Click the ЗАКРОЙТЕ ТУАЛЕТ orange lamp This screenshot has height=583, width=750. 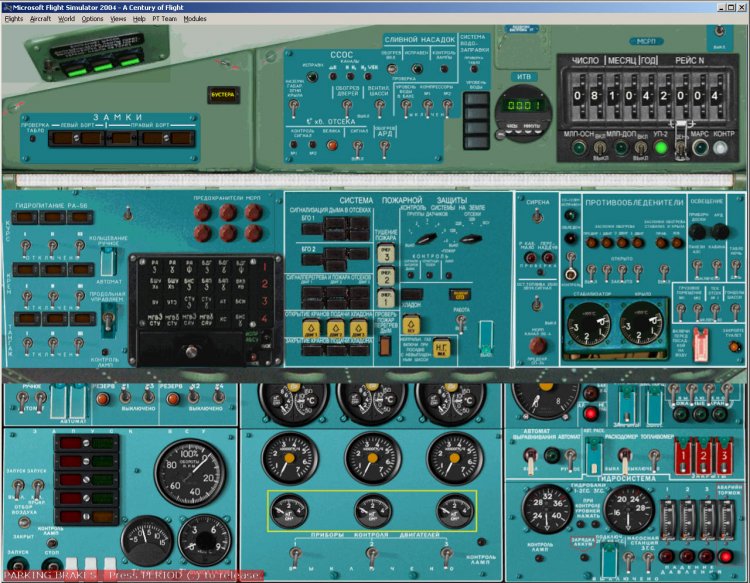point(734,347)
